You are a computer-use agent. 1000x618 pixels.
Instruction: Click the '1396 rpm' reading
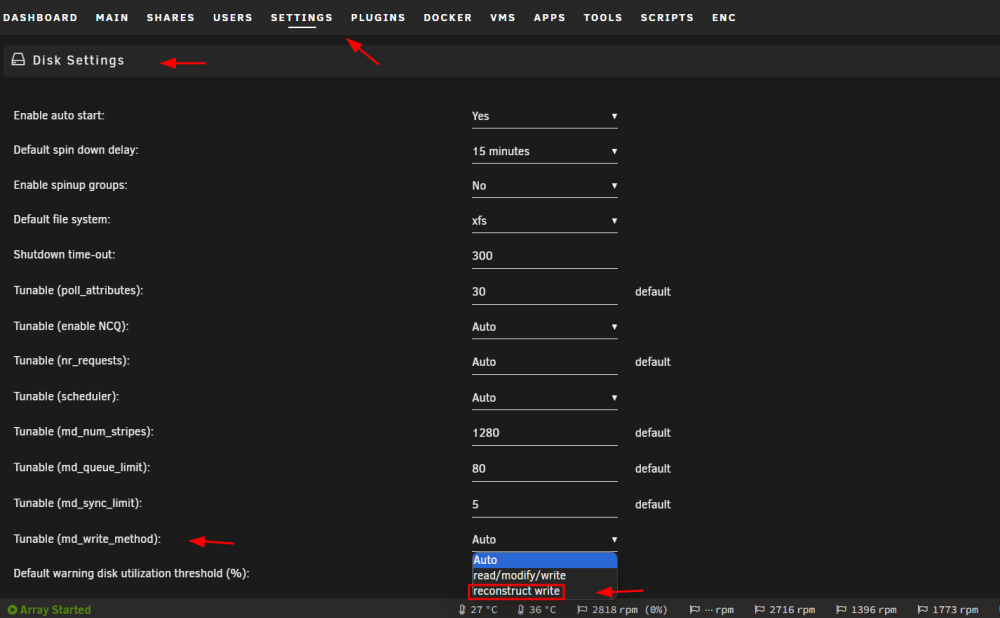(x=873, y=610)
